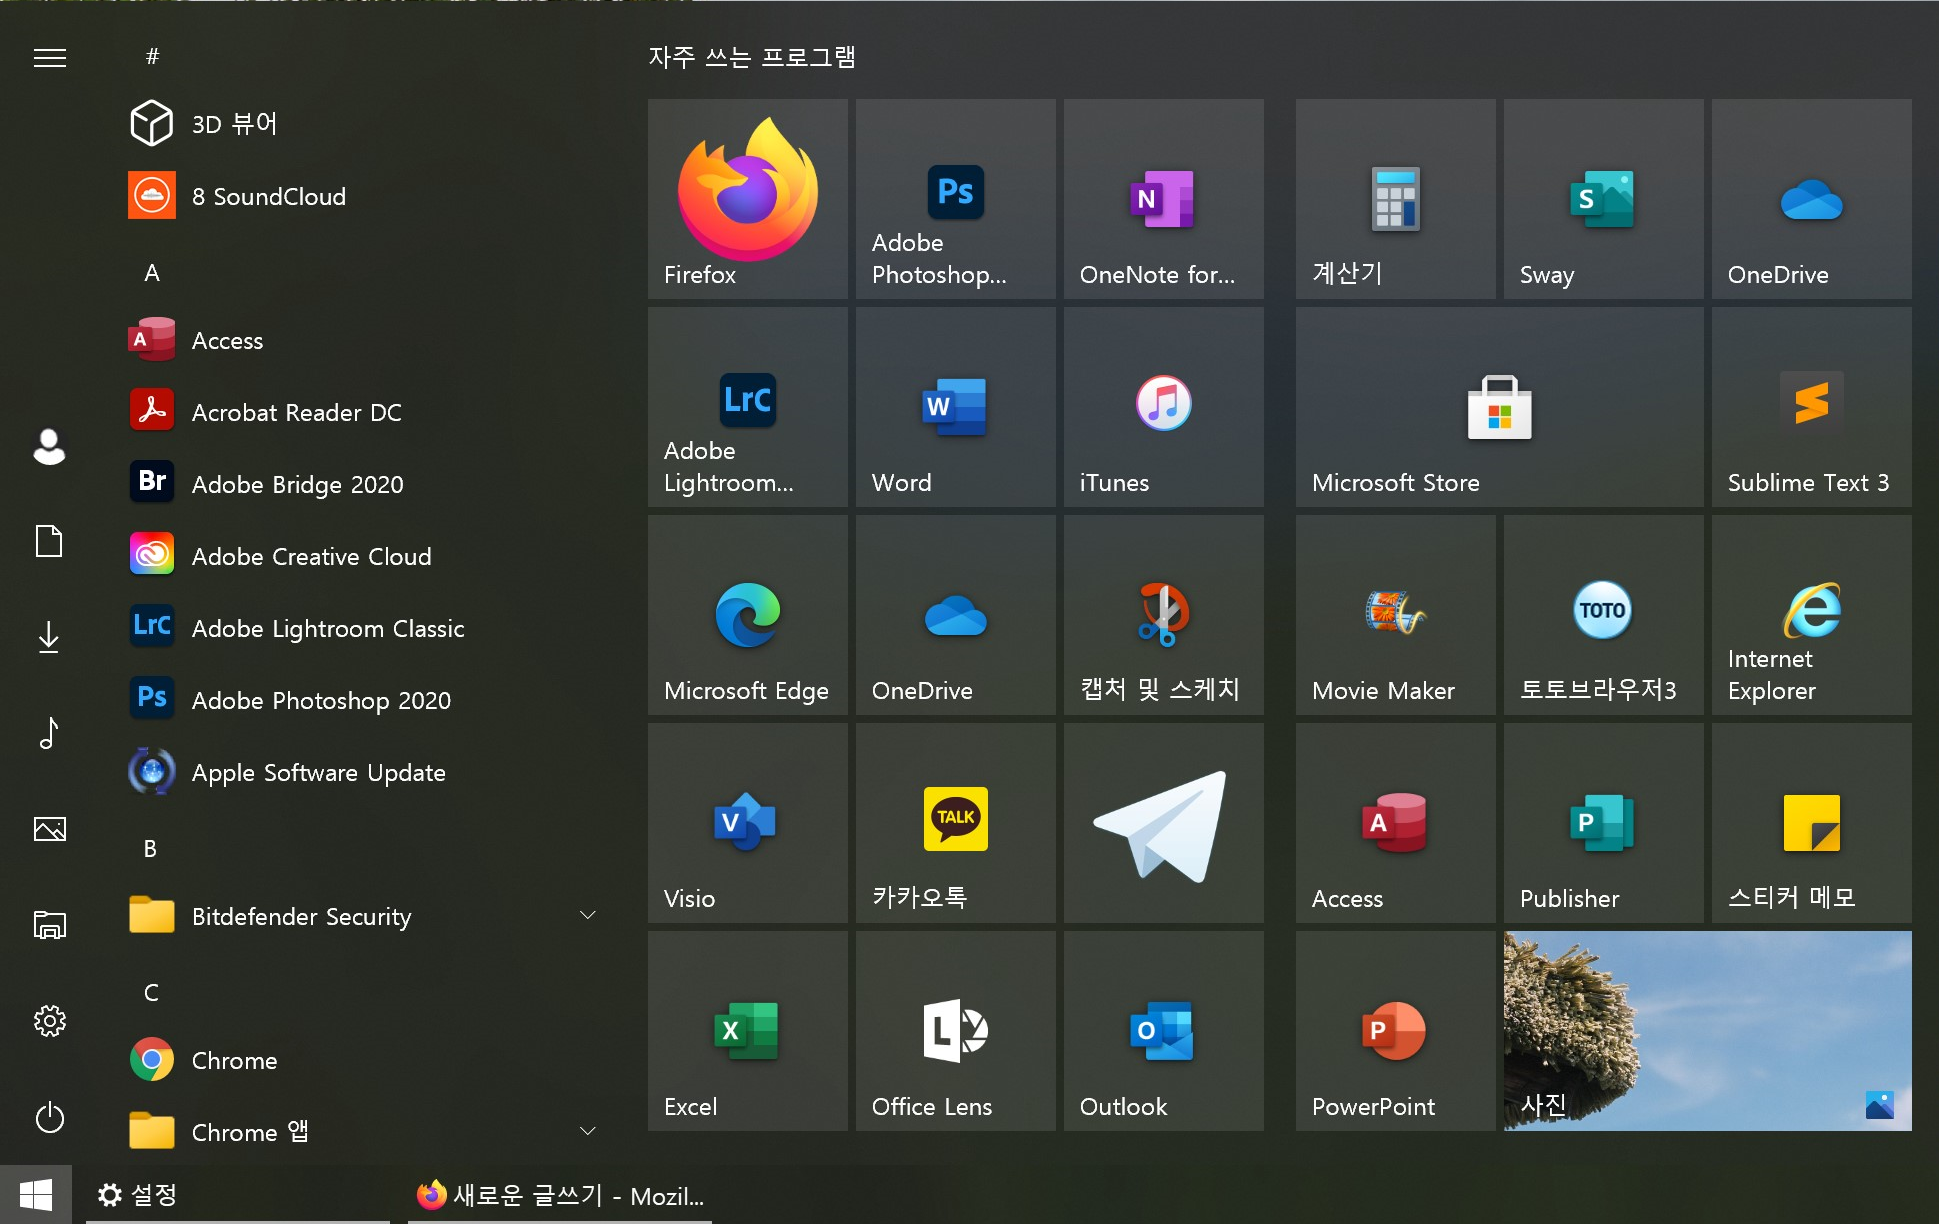Launch the Office Lens tile
Screen dimensions: 1939x1224
coord(955,1030)
